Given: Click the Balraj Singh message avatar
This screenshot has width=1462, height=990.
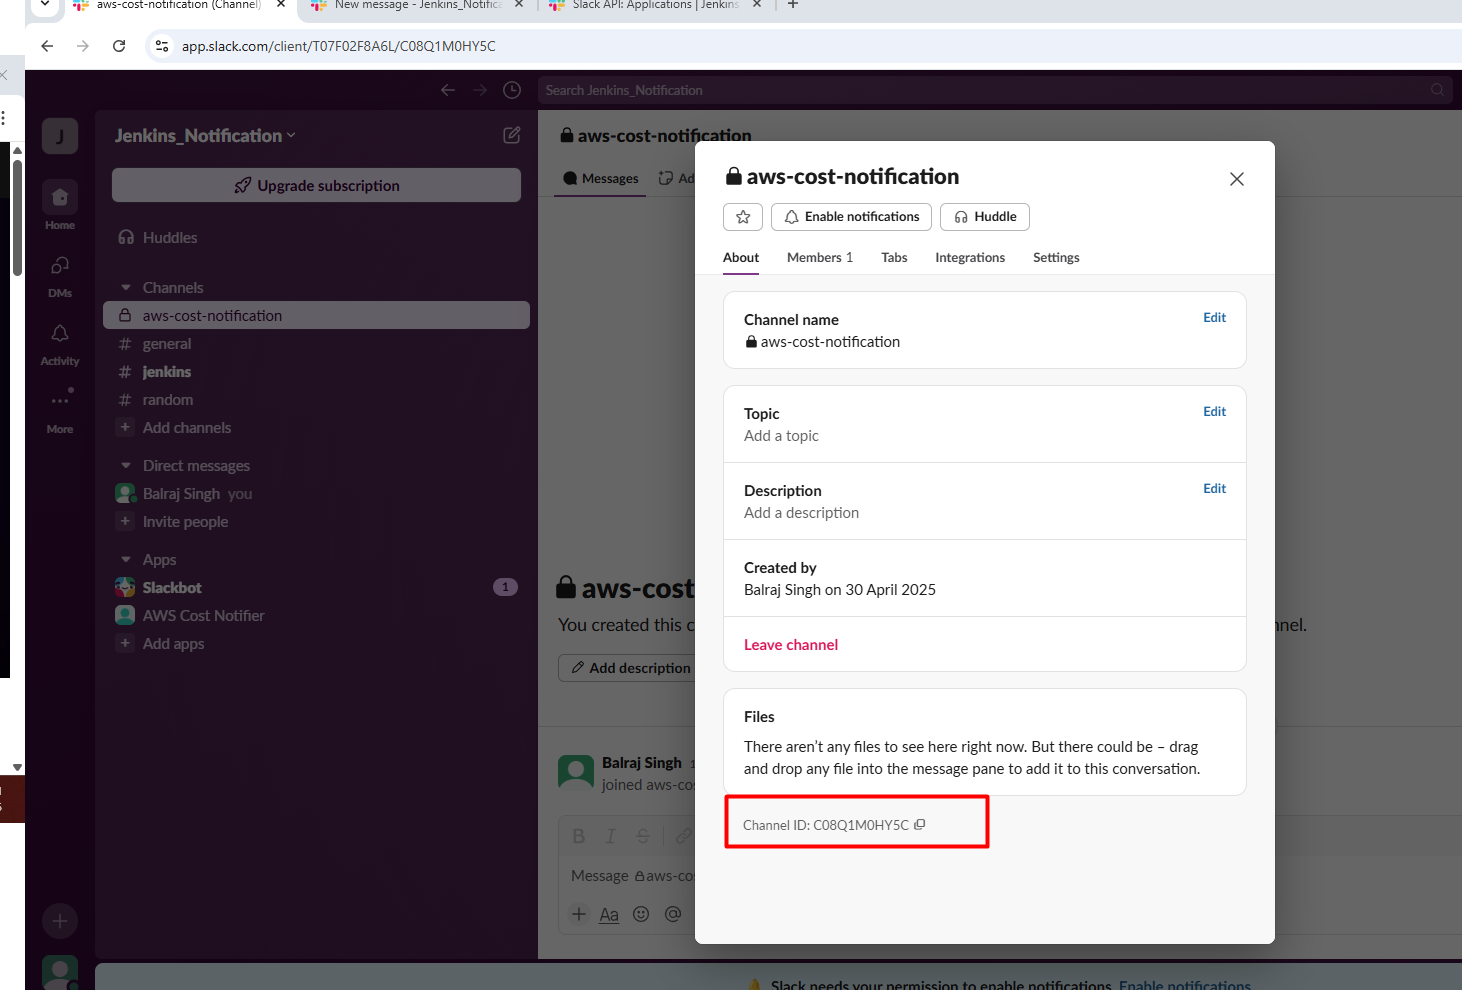Looking at the screenshot, I should 575,773.
